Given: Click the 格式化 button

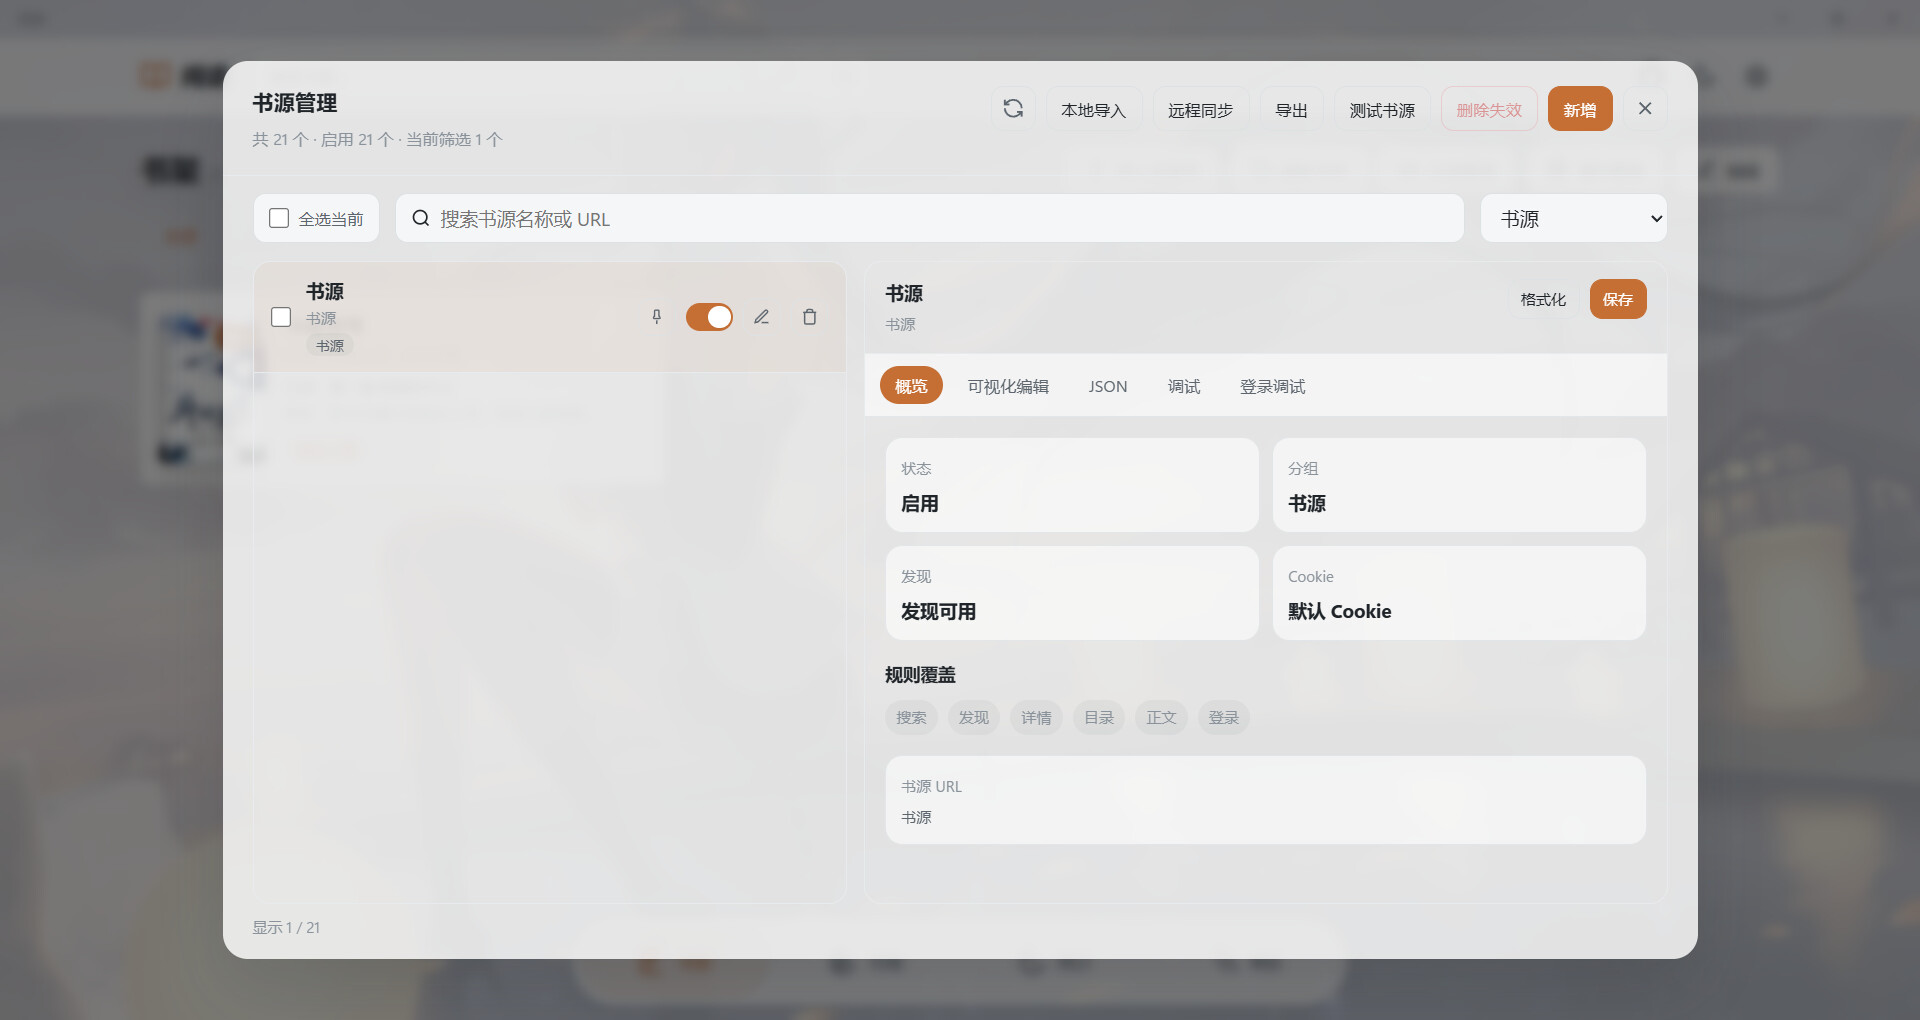Looking at the screenshot, I should pyautogui.click(x=1543, y=299).
